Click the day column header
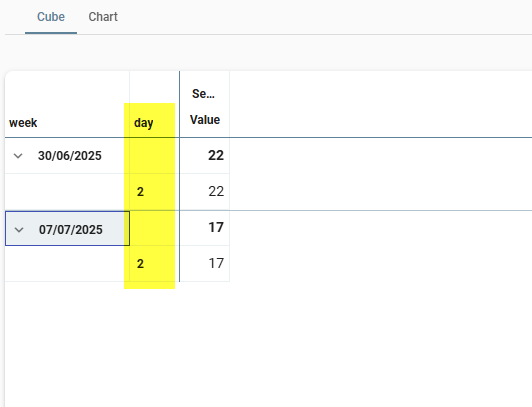 click(x=144, y=122)
